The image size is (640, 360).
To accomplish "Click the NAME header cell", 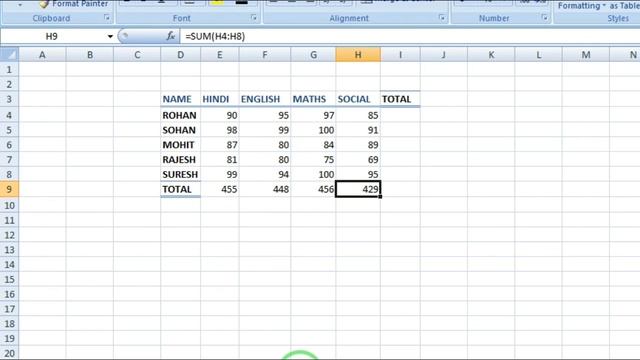I will 180,99.
